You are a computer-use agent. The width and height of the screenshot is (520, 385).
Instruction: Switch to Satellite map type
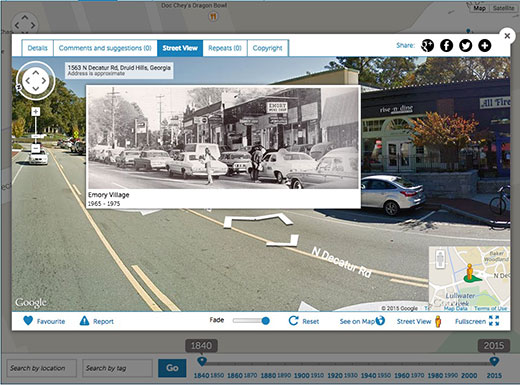[503, 8]
